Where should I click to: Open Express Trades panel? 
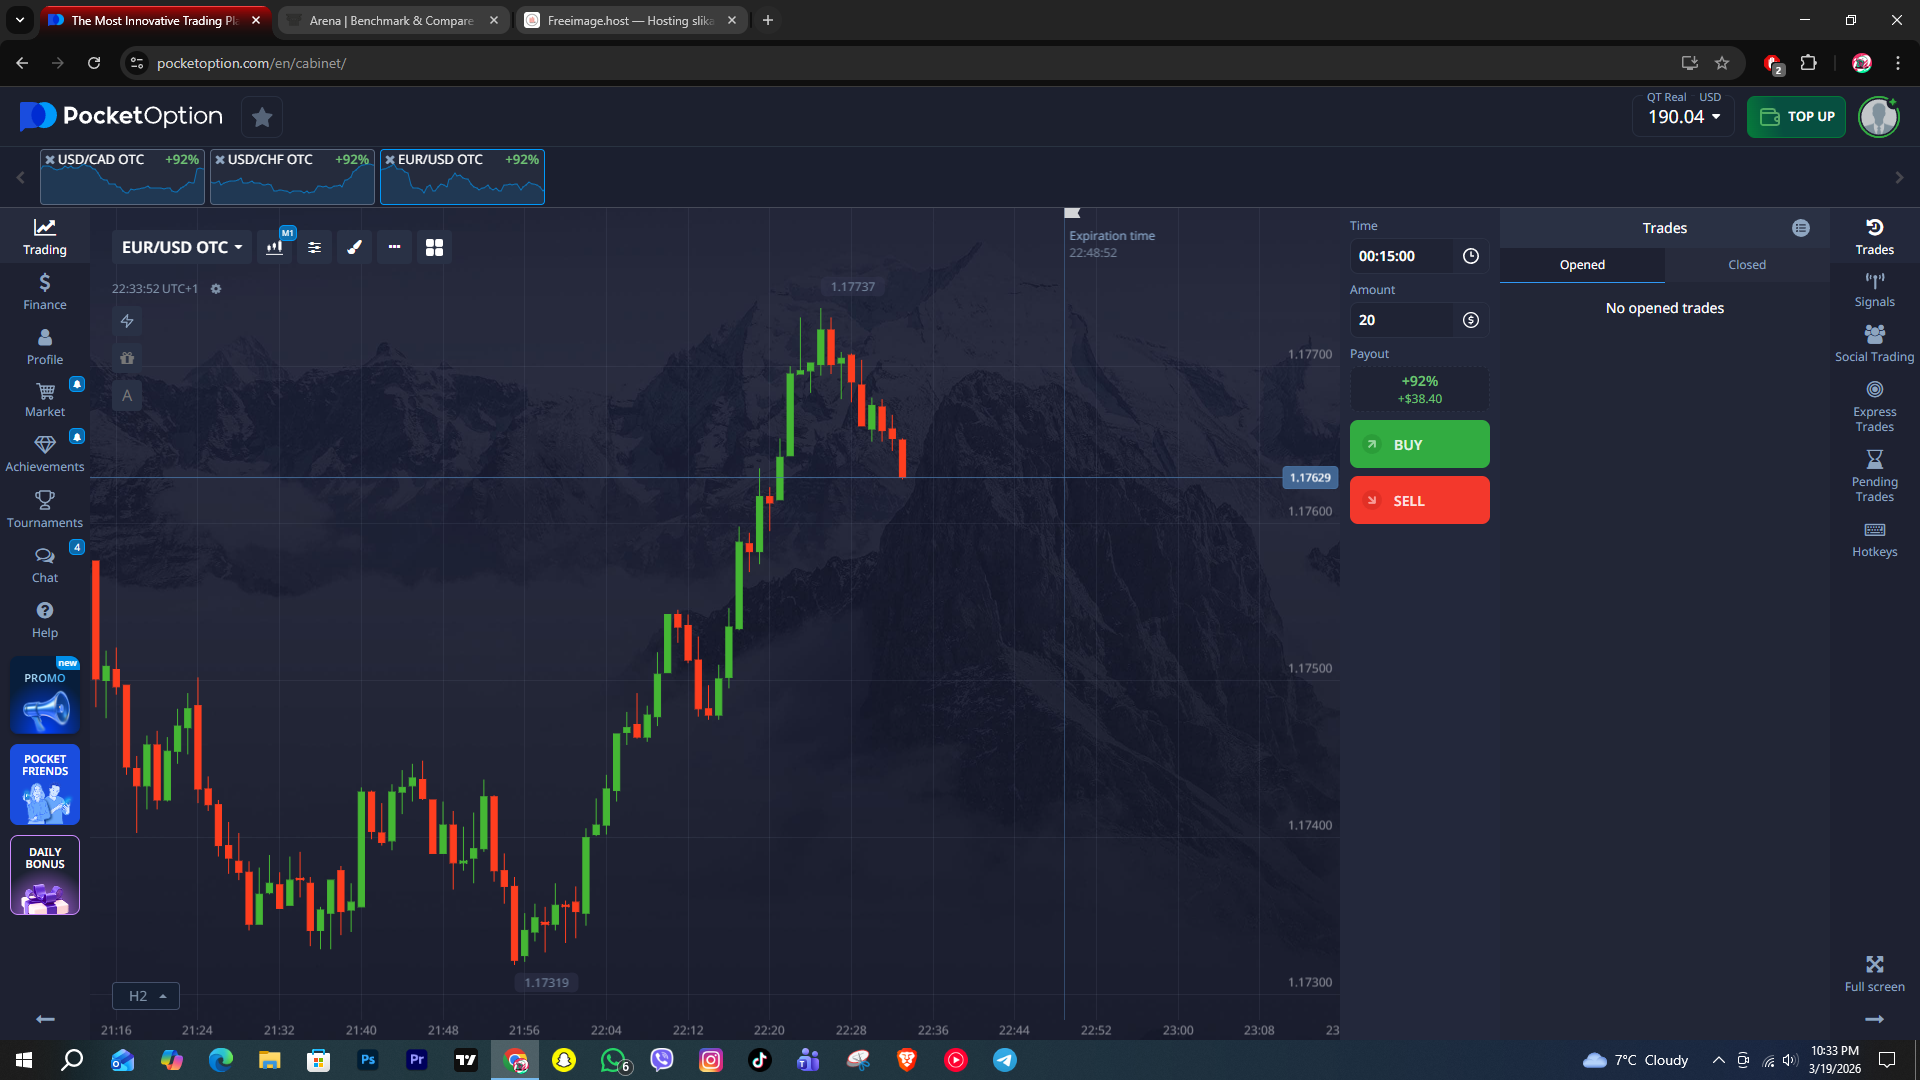click(1874, 405)
